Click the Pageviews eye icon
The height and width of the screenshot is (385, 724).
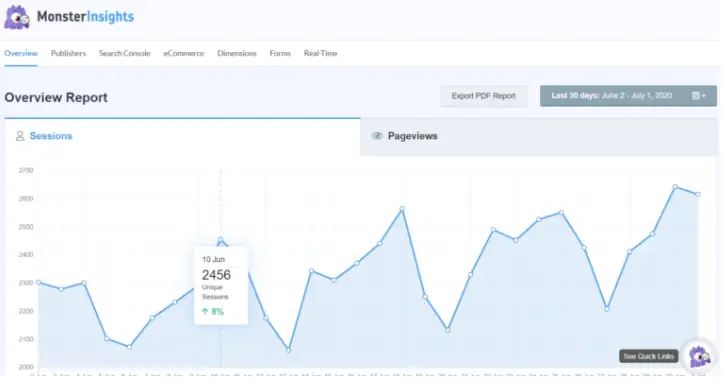click(x=377, y=136)
